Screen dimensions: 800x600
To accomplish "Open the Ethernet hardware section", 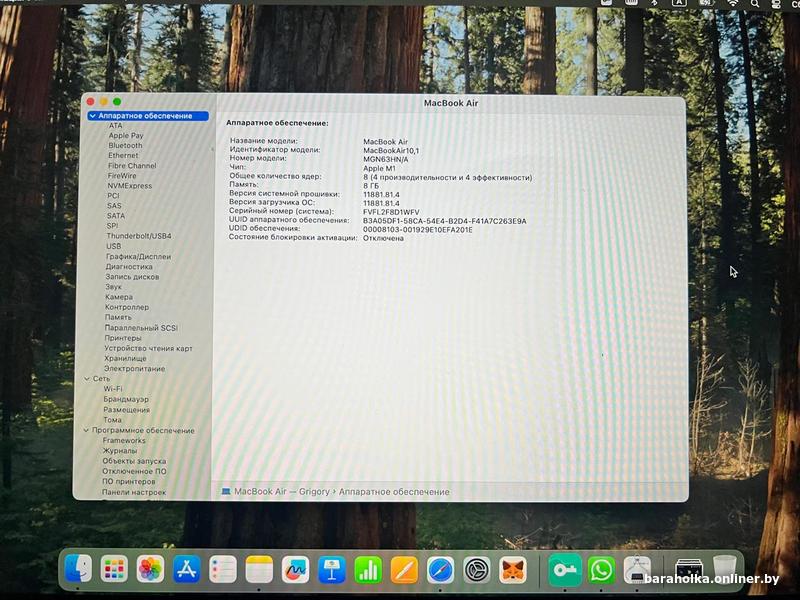I will pos(123,156).
